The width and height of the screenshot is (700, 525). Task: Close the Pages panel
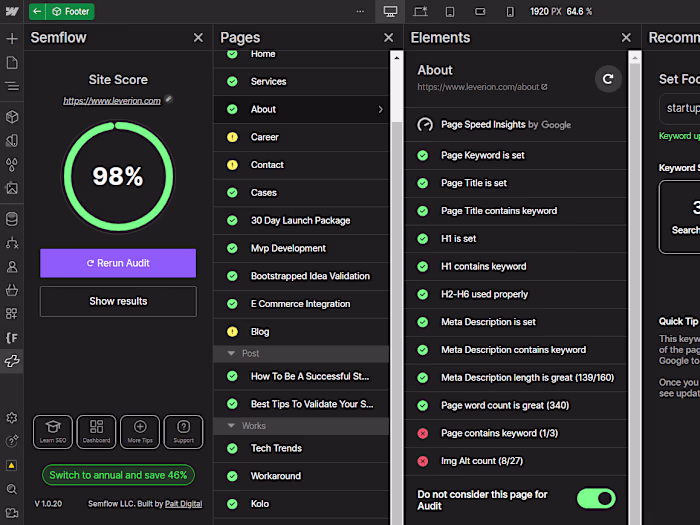388,38
